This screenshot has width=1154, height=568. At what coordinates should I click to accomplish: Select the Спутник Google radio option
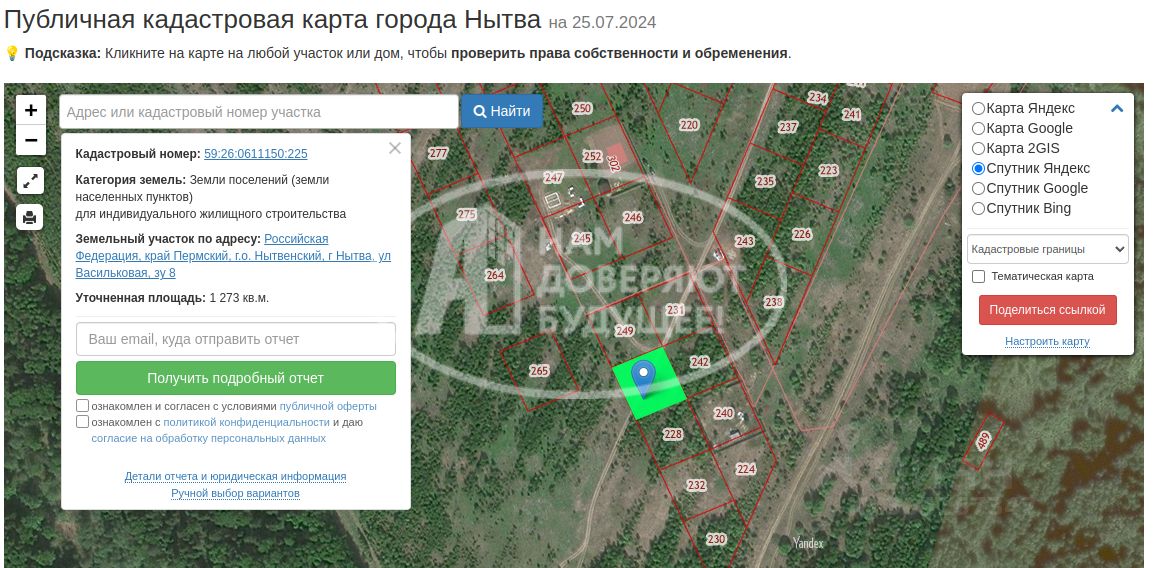coord(978,188)
